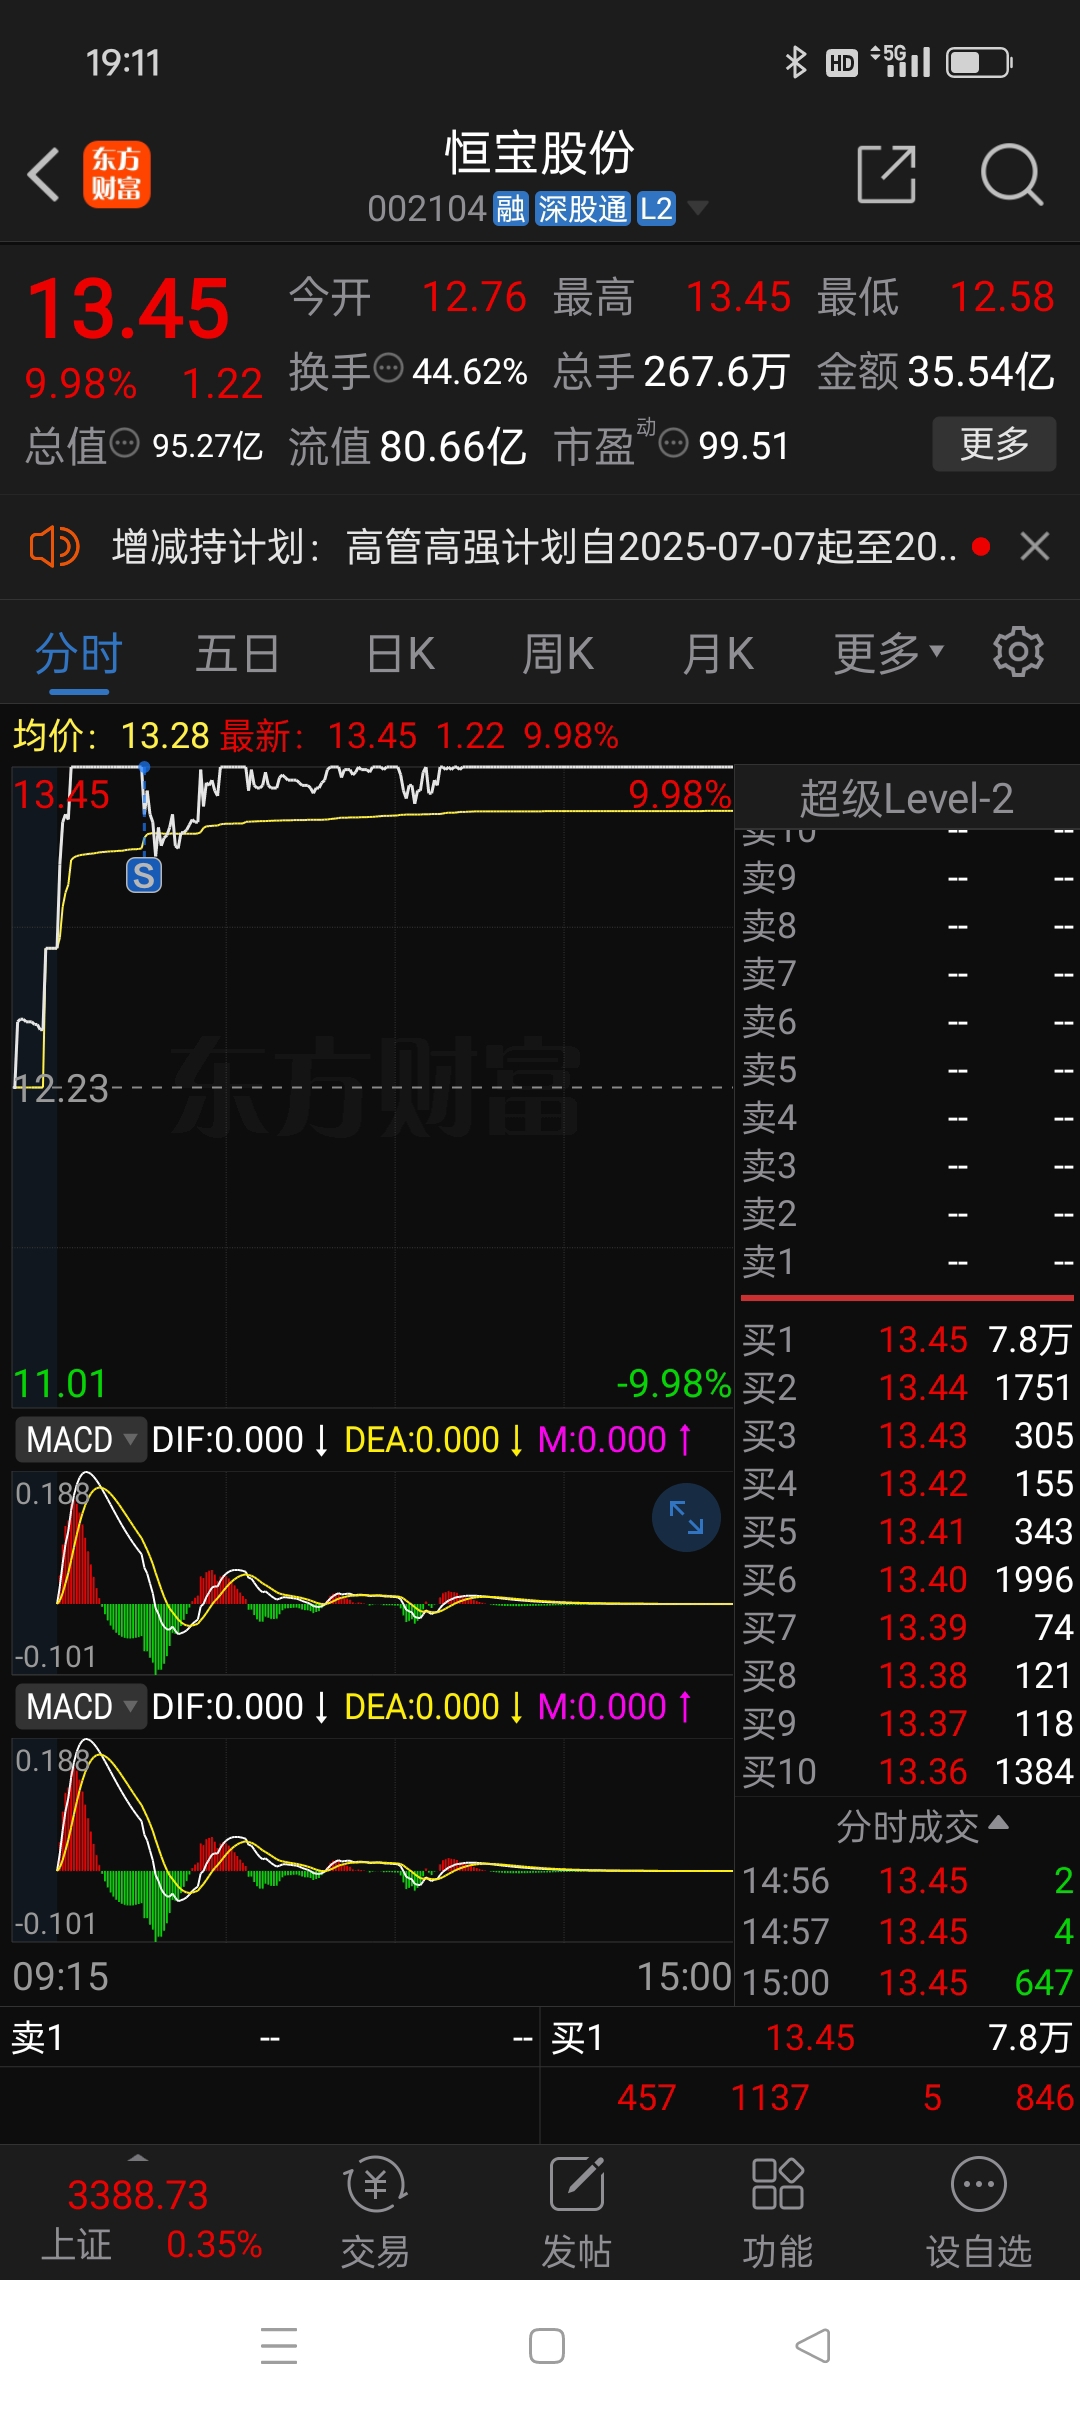Select the 买10 row 13.36 price

(923, 1772)
